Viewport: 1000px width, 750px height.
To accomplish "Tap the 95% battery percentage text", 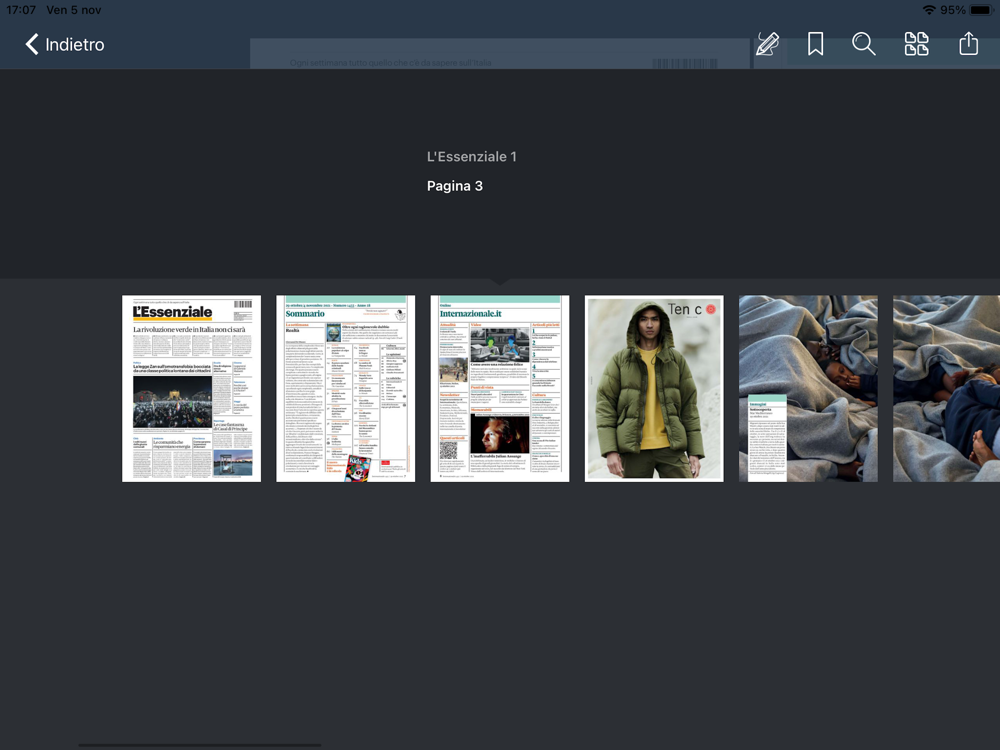I will pyautogui.click(x=953, y=10).
